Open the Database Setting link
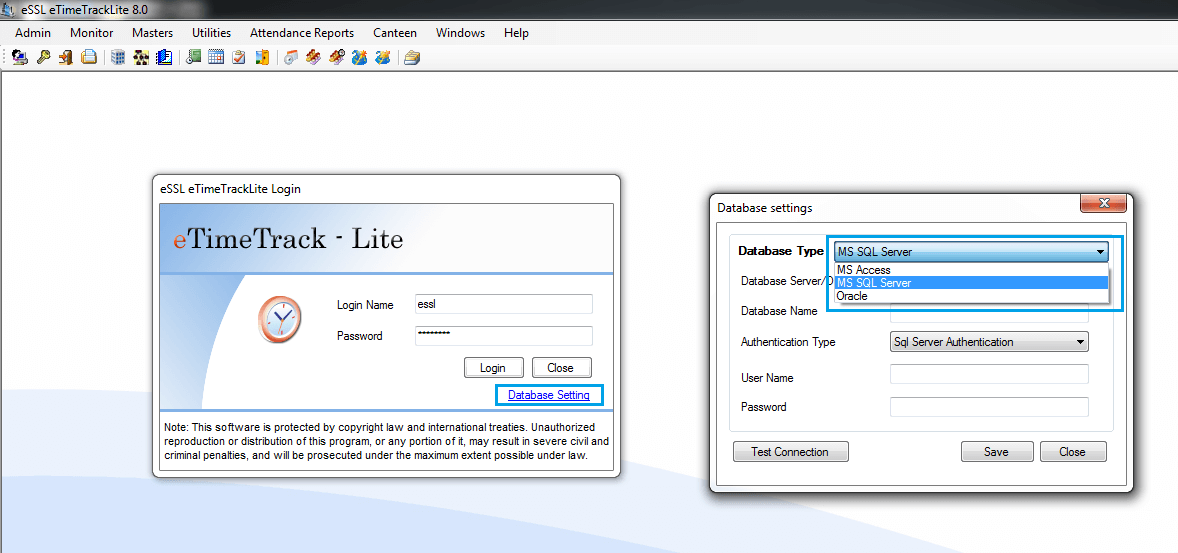 [549, 395]
